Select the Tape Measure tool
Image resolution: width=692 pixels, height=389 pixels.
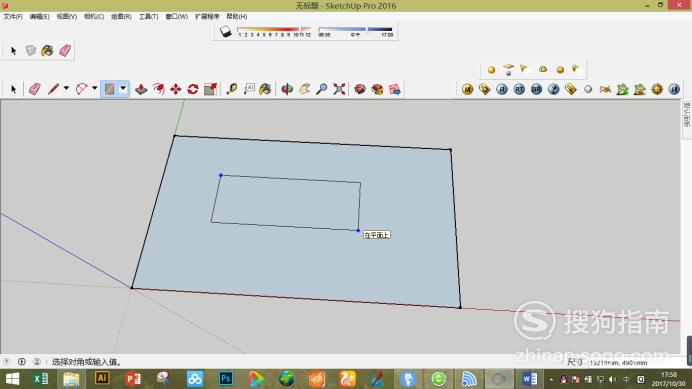[x=232, y=89]
